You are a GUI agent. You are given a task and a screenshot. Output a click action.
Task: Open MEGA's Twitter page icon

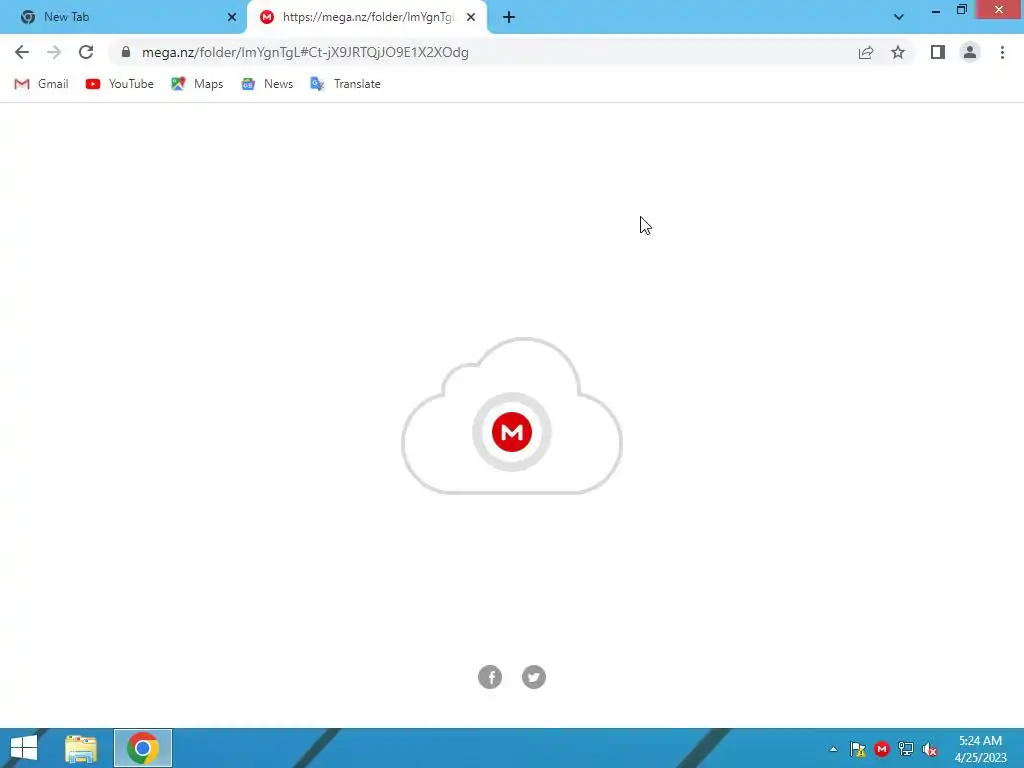tap(534, 677)
